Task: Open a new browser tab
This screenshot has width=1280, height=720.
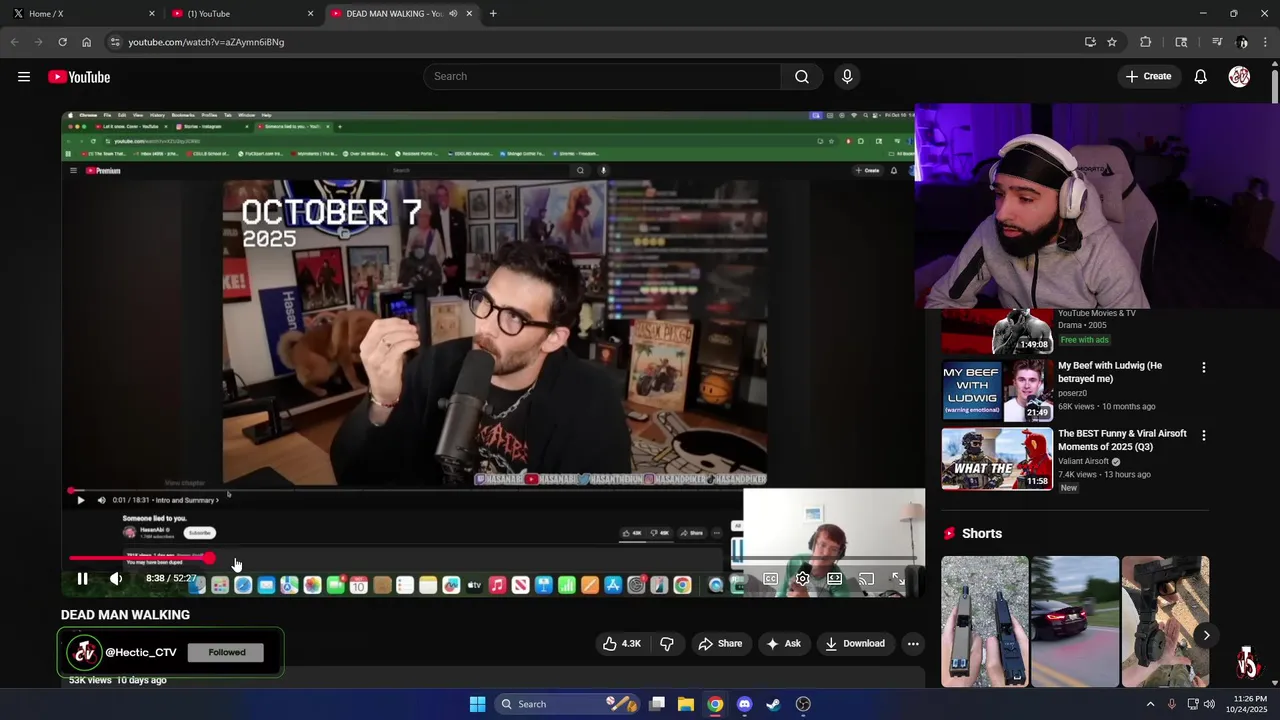Action: pos(493,14)
